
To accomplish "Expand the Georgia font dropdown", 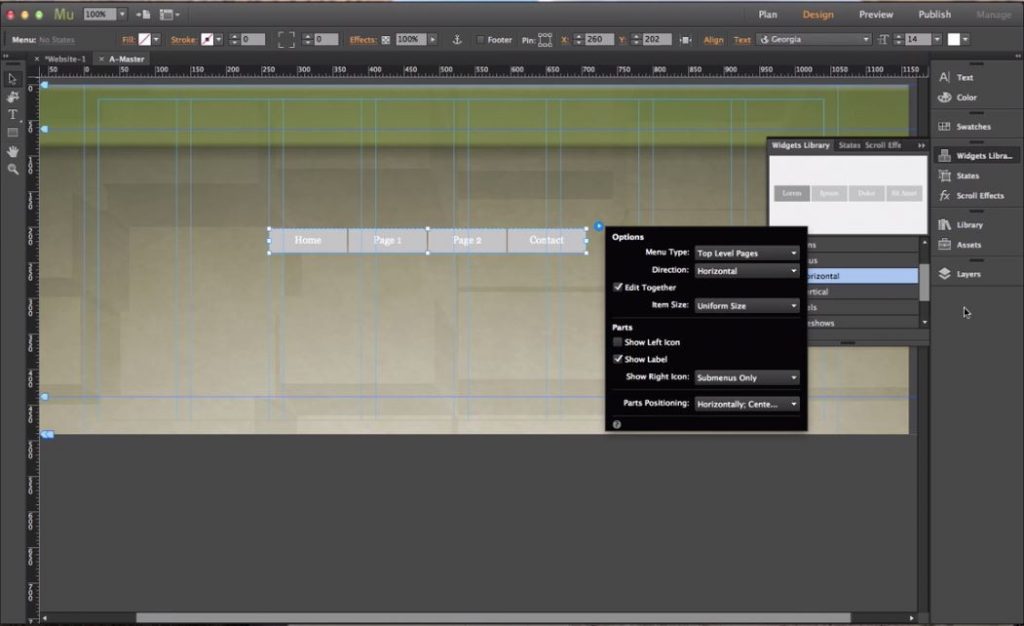I will 865,40.
